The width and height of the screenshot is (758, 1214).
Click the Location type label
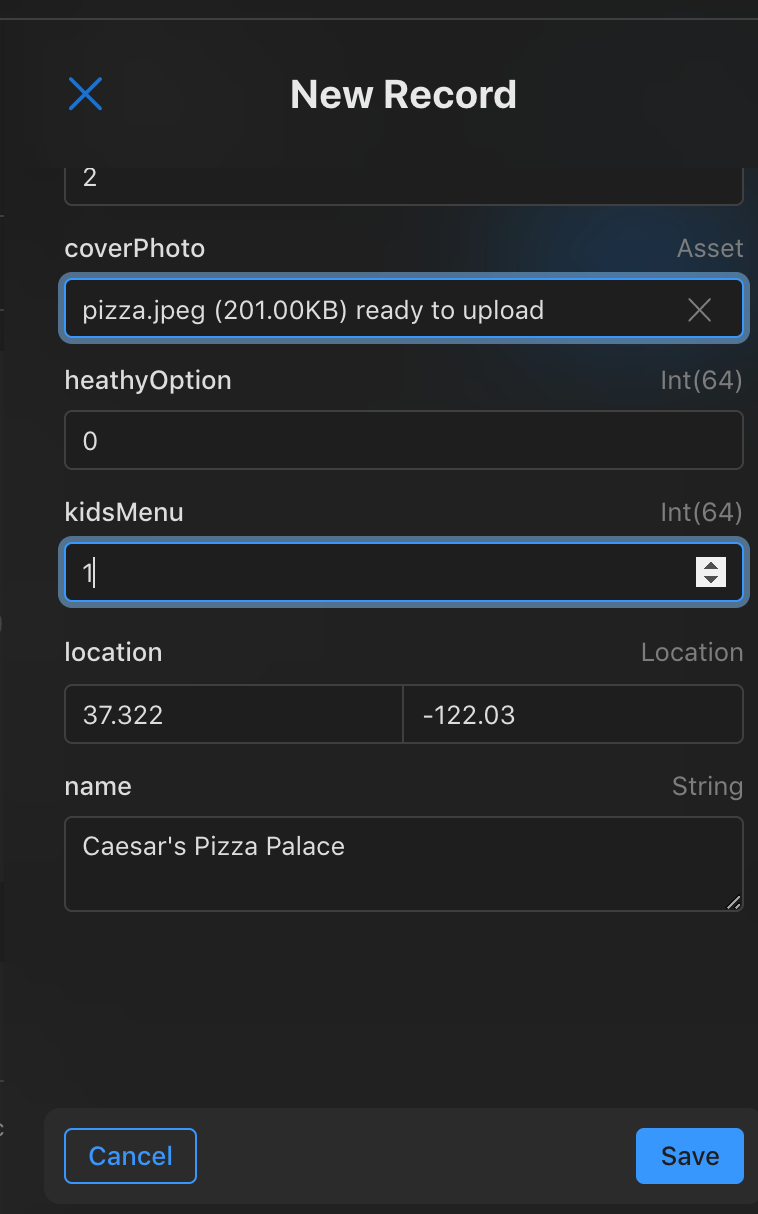click(692, 652)
